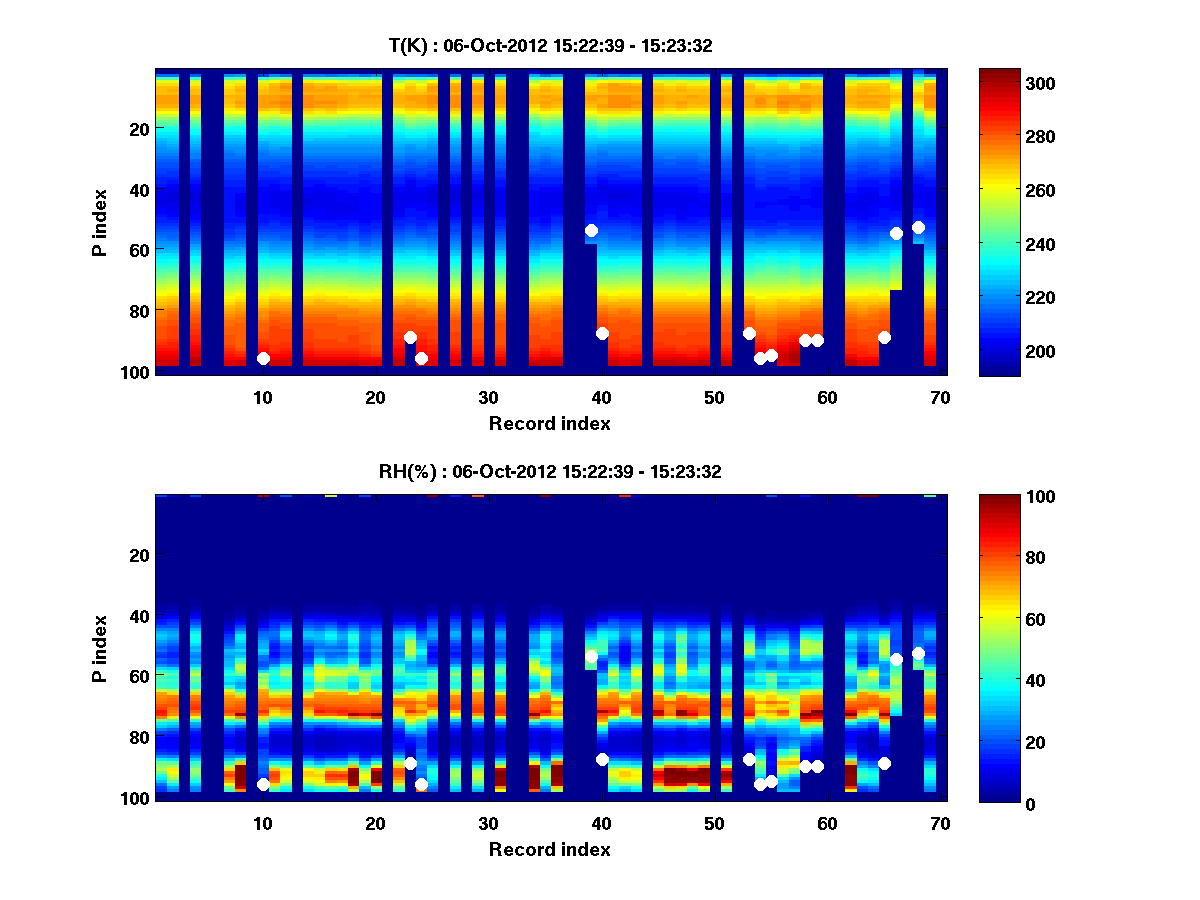Click the white marker at record 40 in RH plot
This screenshot has height=900, width=1200.
pos(602,759)
